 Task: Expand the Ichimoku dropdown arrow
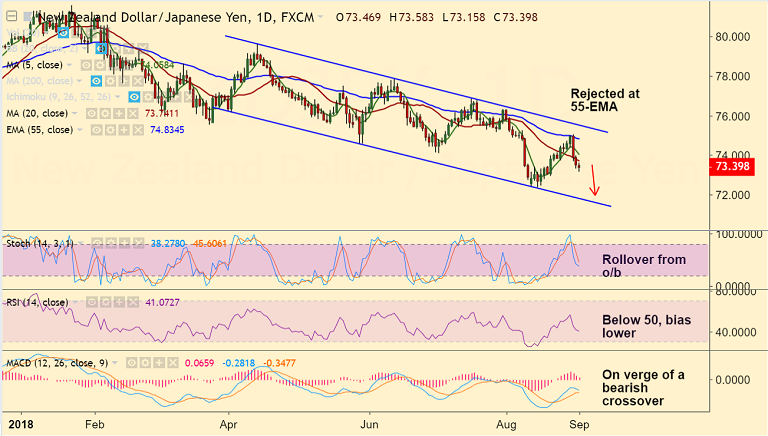tap(118, 97)
